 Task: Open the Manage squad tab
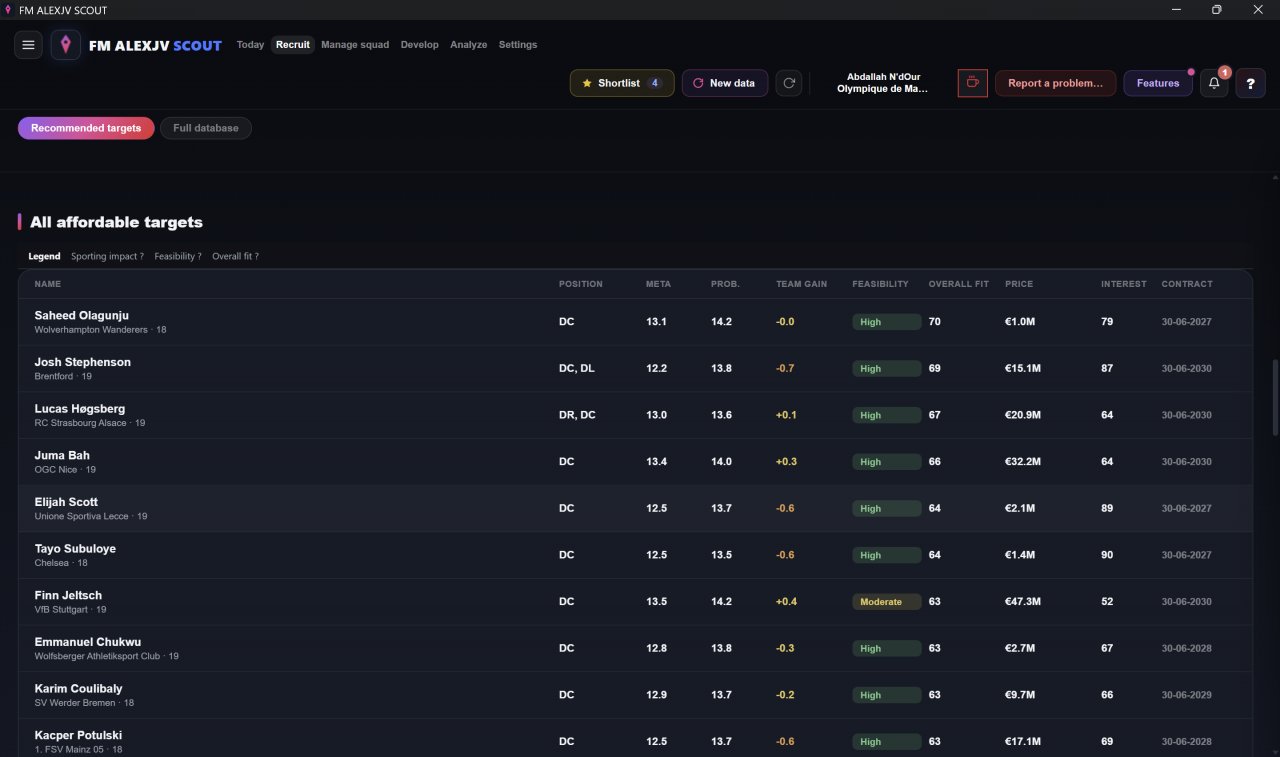click(x=355, y=45)
